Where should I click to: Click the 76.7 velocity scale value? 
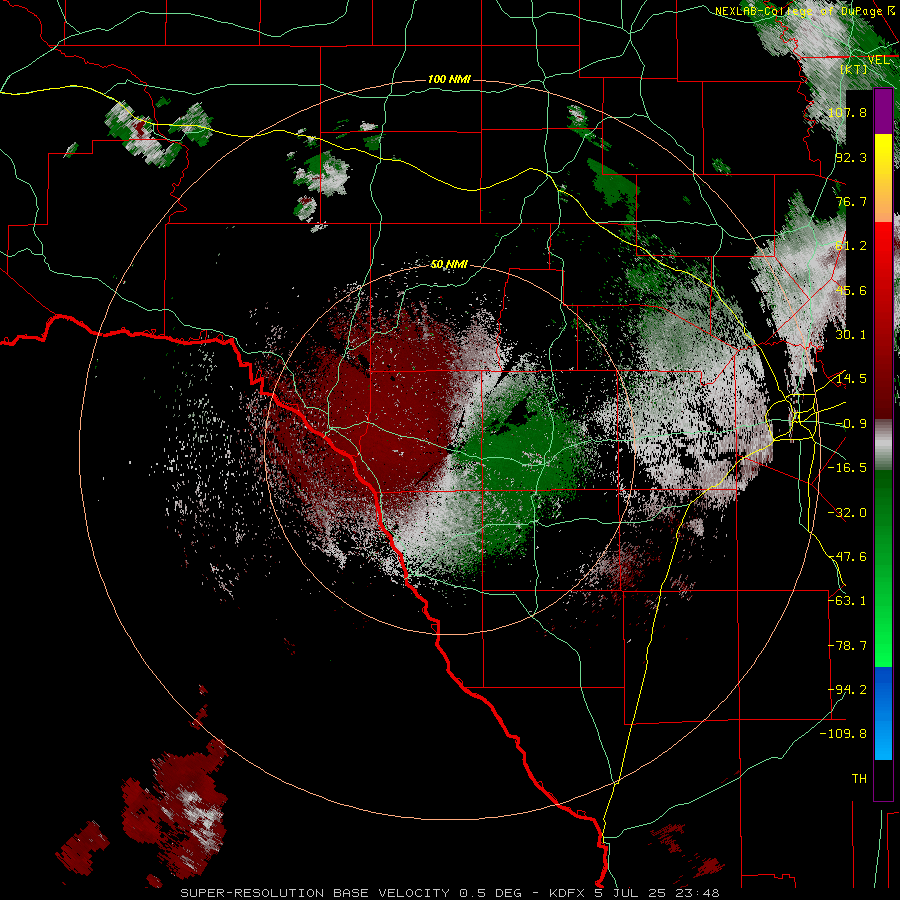tap(851, 201)
